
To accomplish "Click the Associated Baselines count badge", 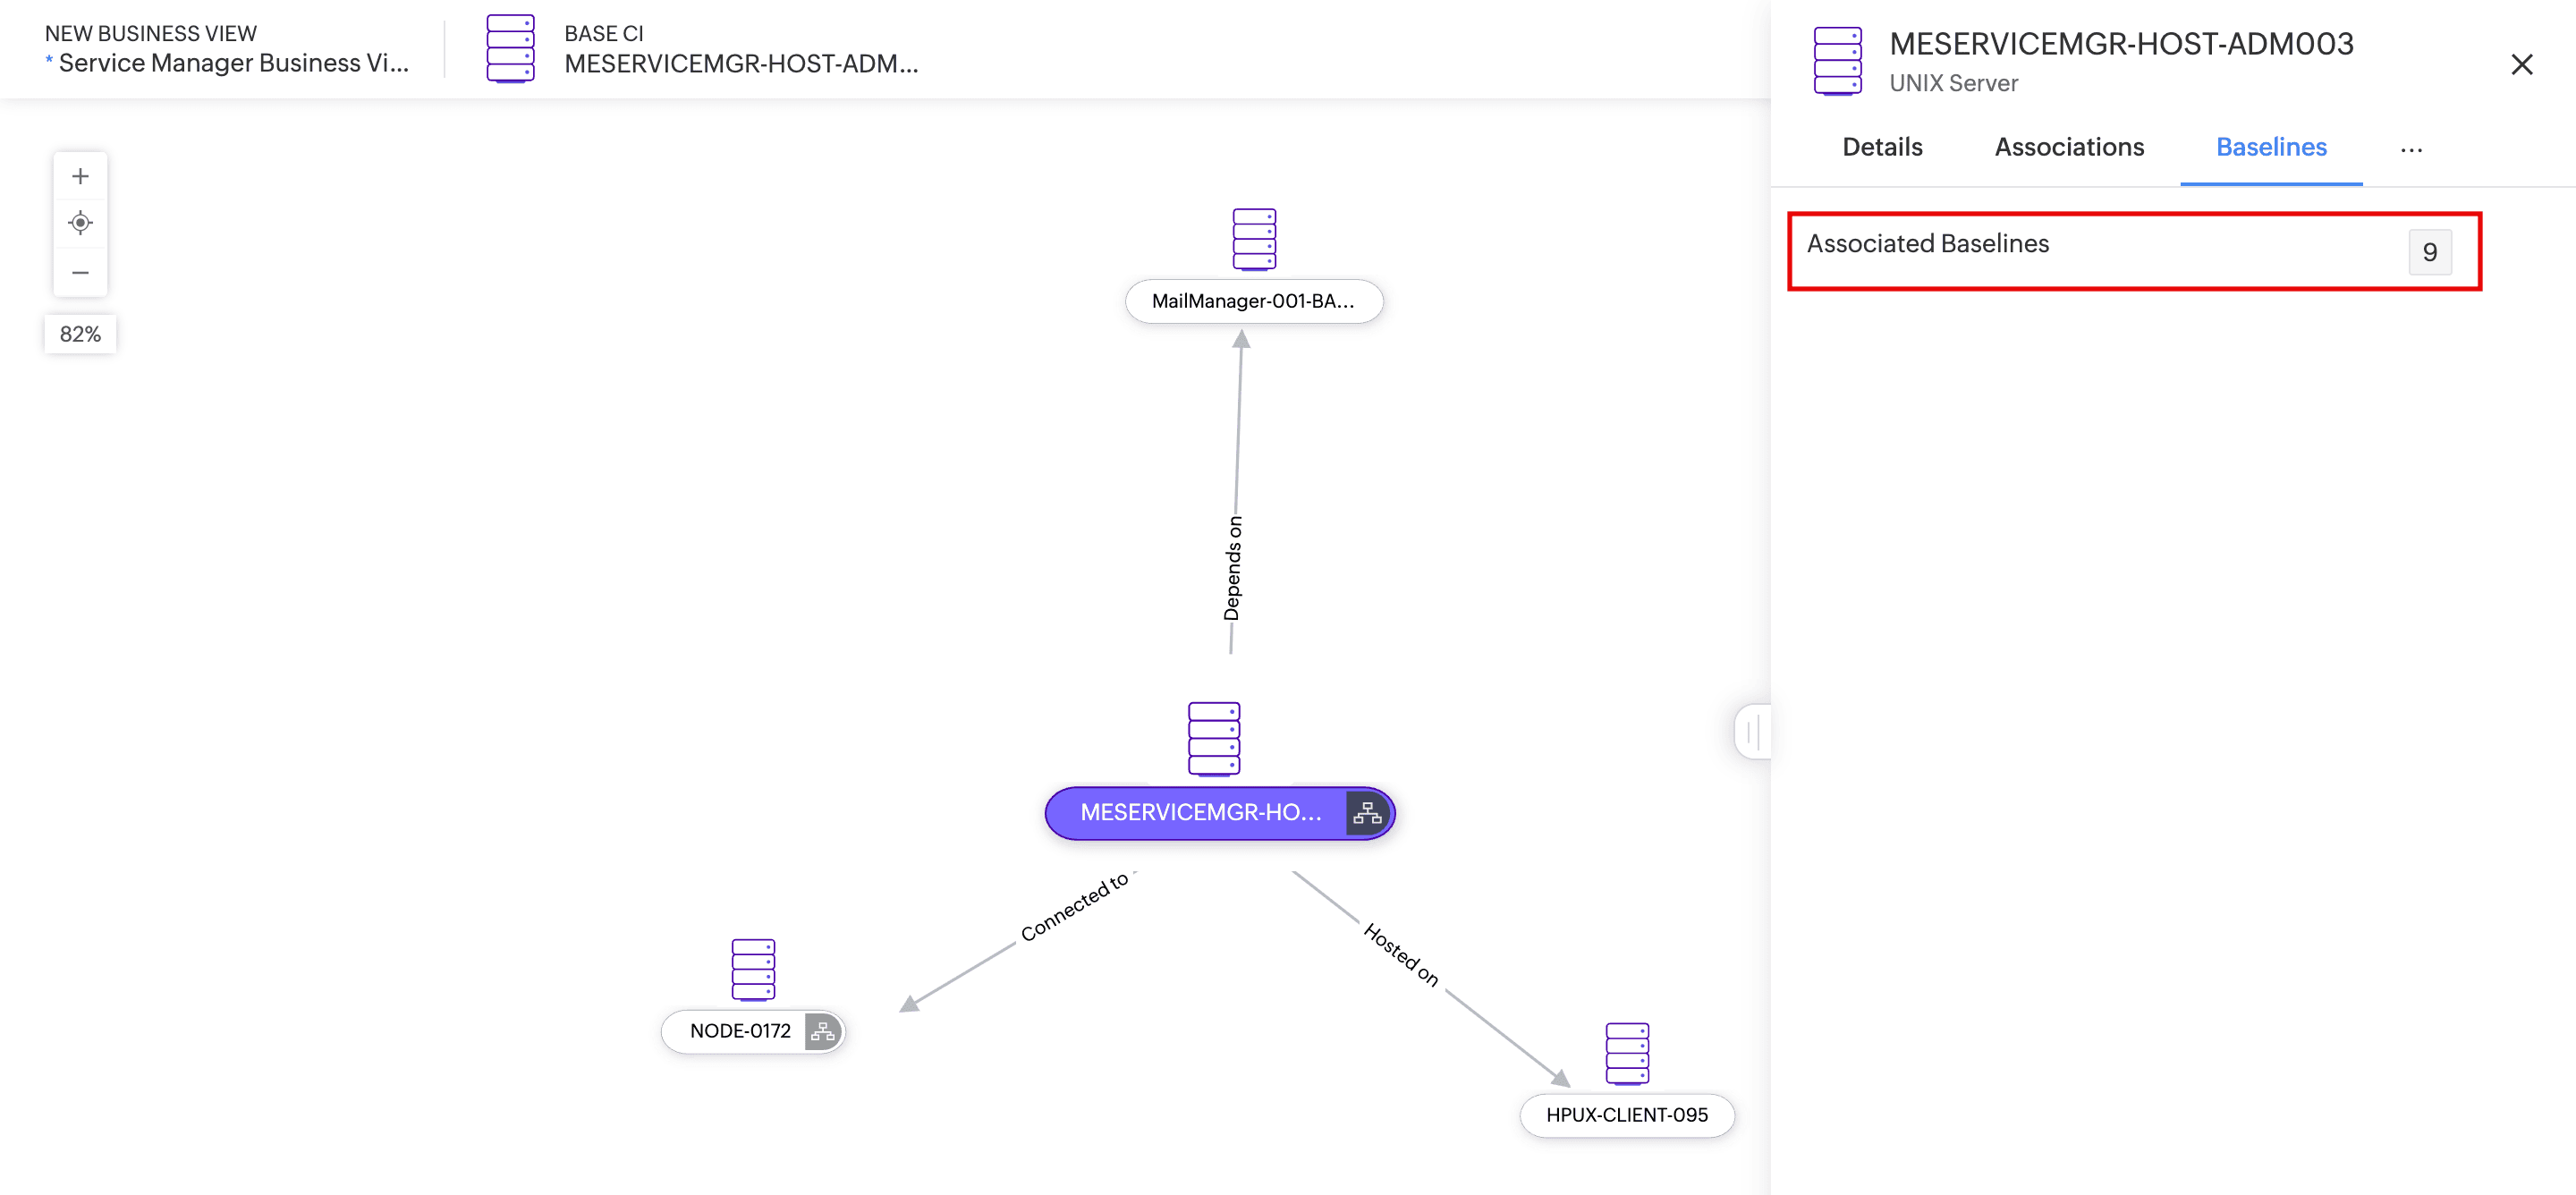I will [x=2428, y=252].
